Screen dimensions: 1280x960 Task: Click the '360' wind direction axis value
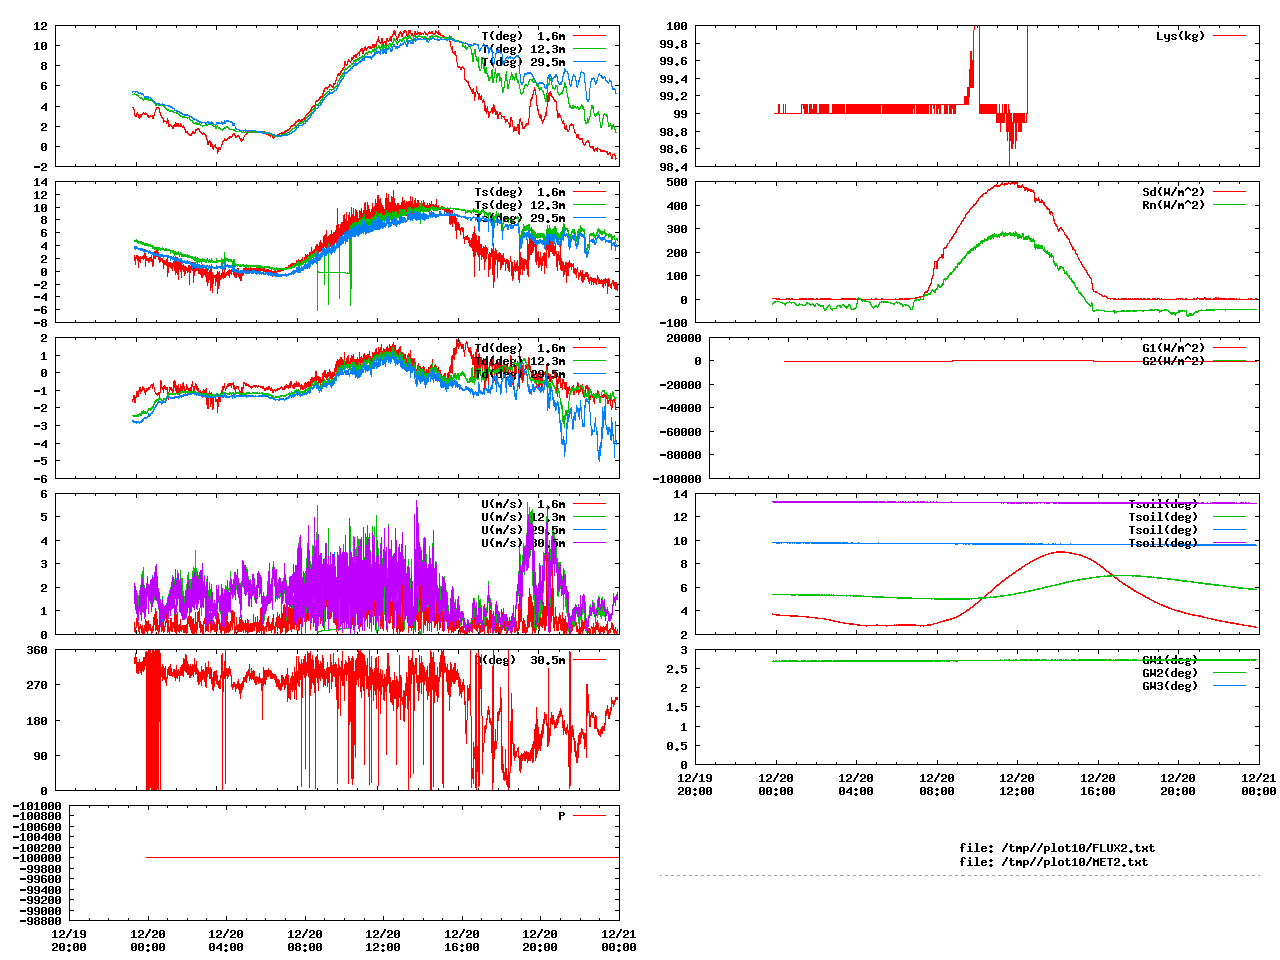(37, 650)
